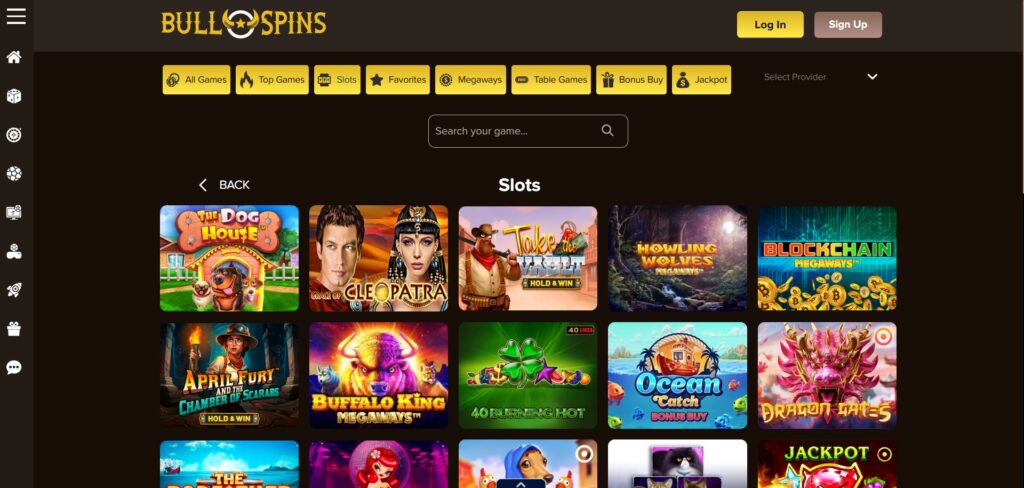Click the home icon in sidebar
1024x488 pixels.
coord(14,57)
